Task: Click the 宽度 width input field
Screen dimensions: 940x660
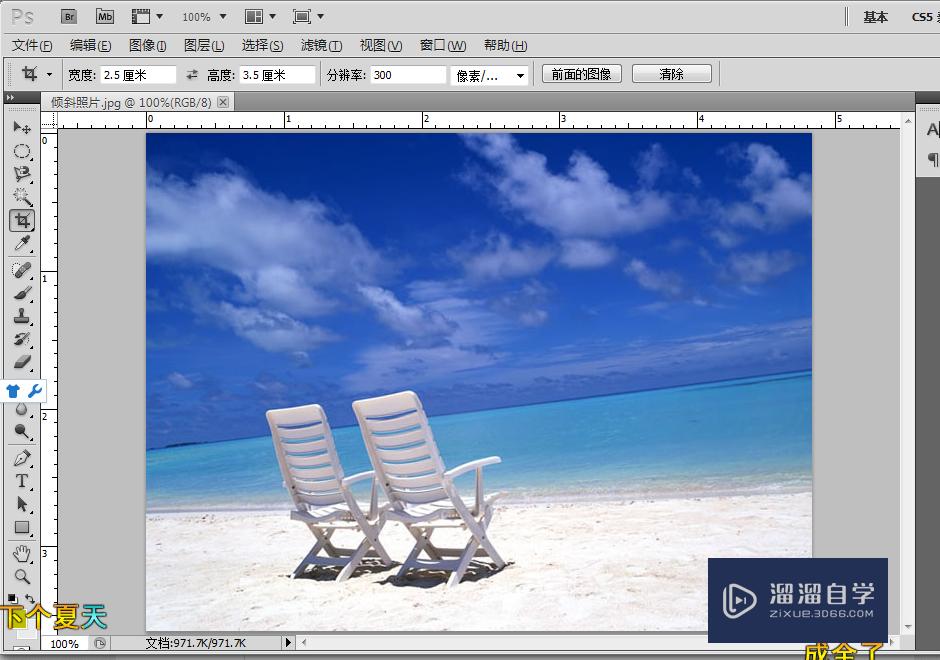Action: tap(137, 74)
